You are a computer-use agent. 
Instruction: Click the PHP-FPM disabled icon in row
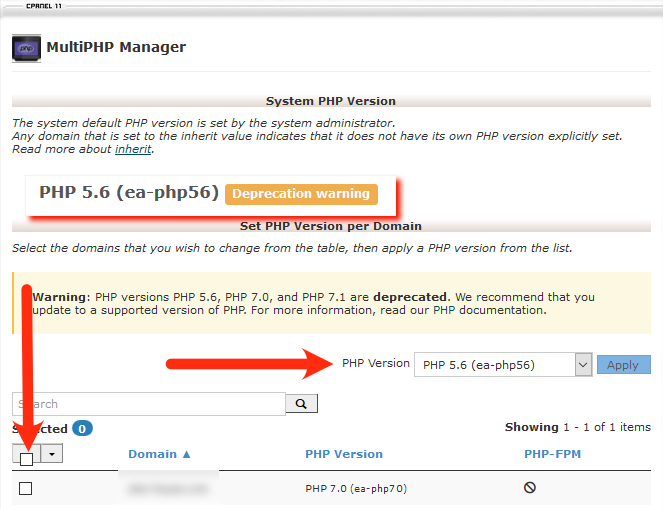coord(530,488)
